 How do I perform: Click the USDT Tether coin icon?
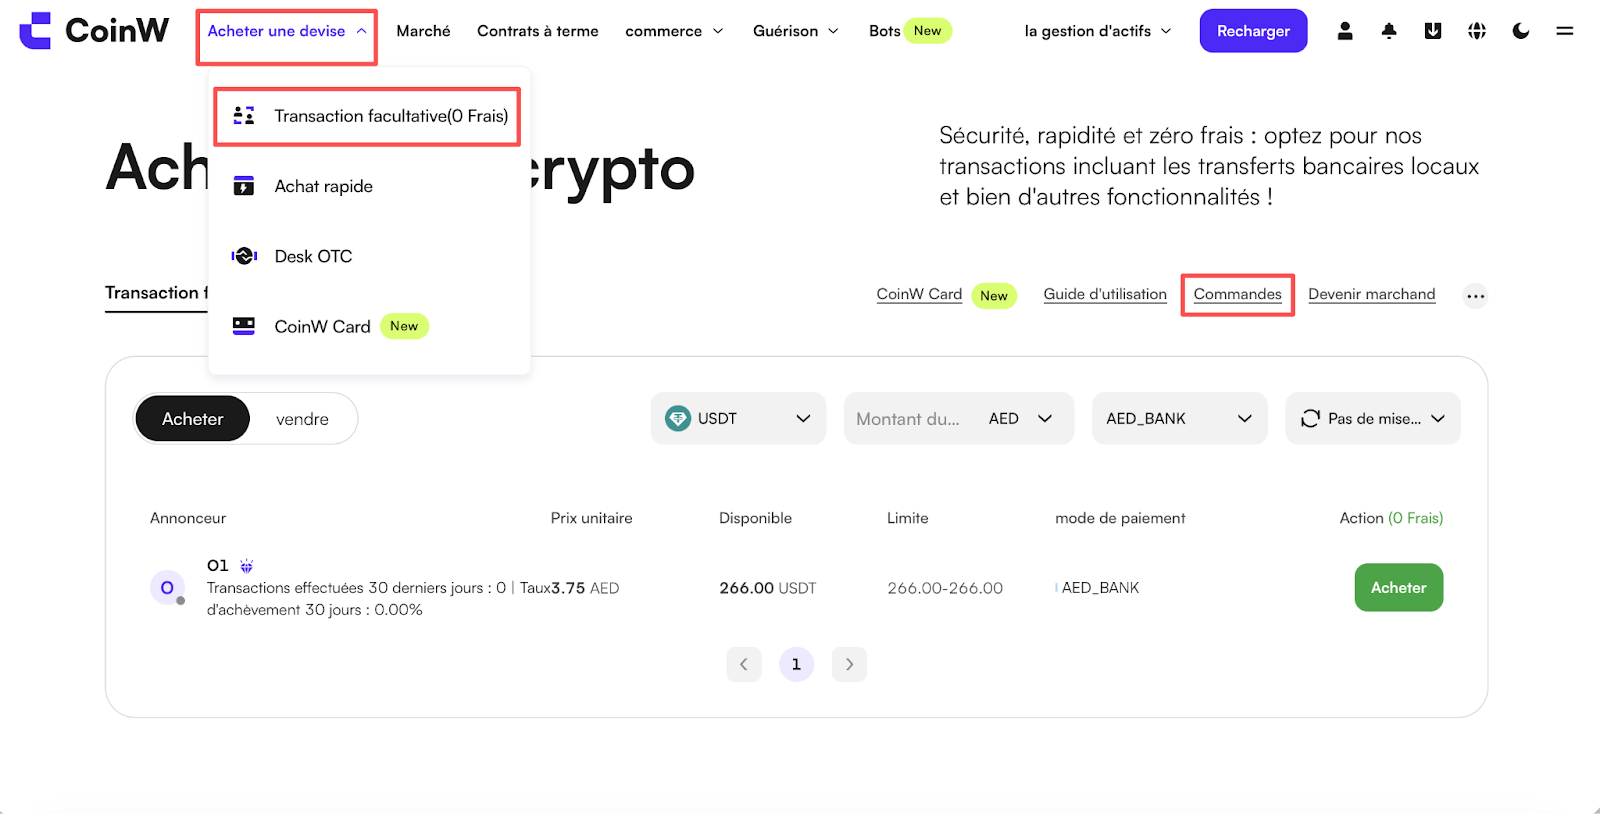tap(678, 418)
